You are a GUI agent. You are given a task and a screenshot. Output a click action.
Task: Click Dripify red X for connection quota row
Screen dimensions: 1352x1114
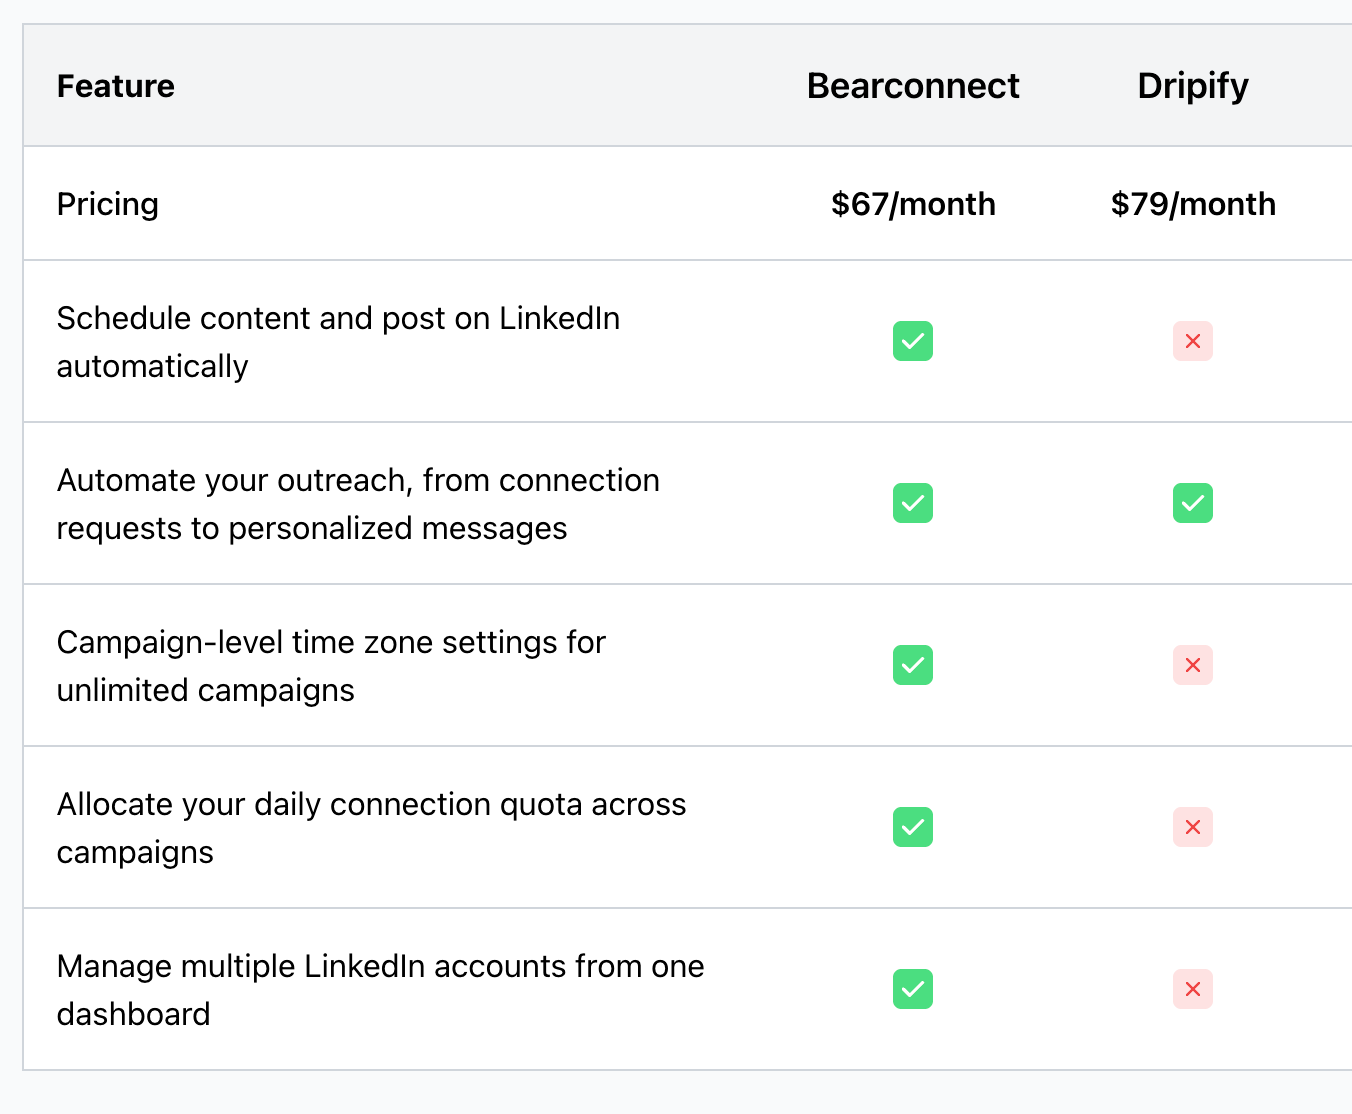coord(1192,827)
